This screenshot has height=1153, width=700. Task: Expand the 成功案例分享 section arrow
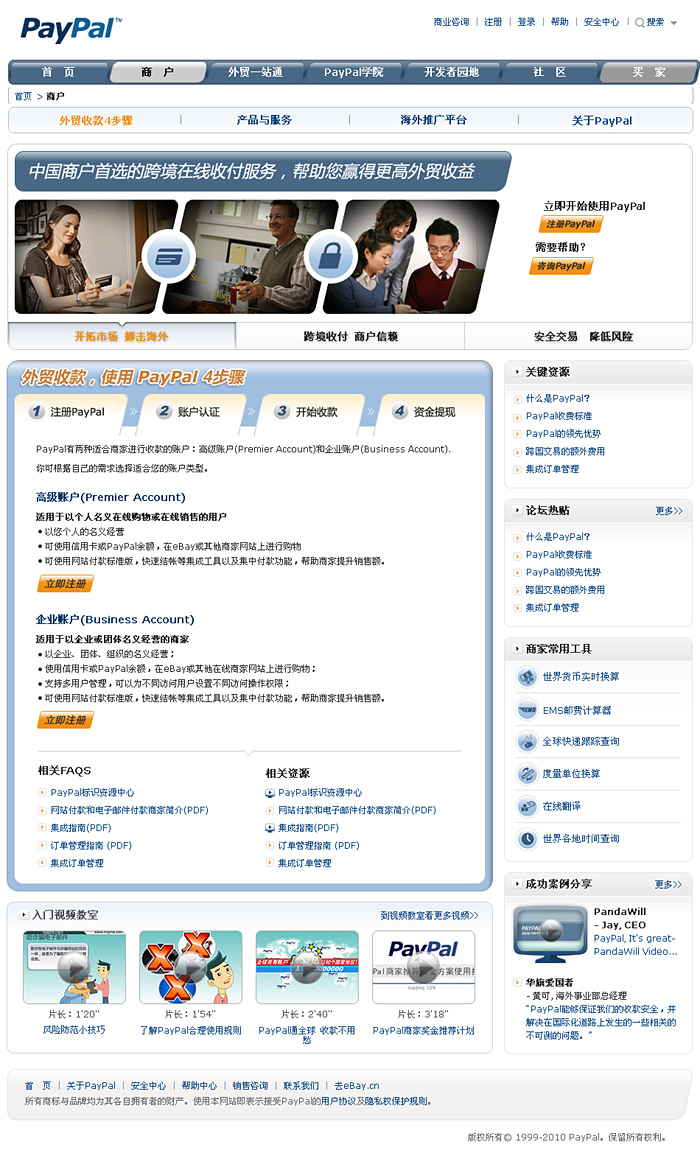point(518,884)
